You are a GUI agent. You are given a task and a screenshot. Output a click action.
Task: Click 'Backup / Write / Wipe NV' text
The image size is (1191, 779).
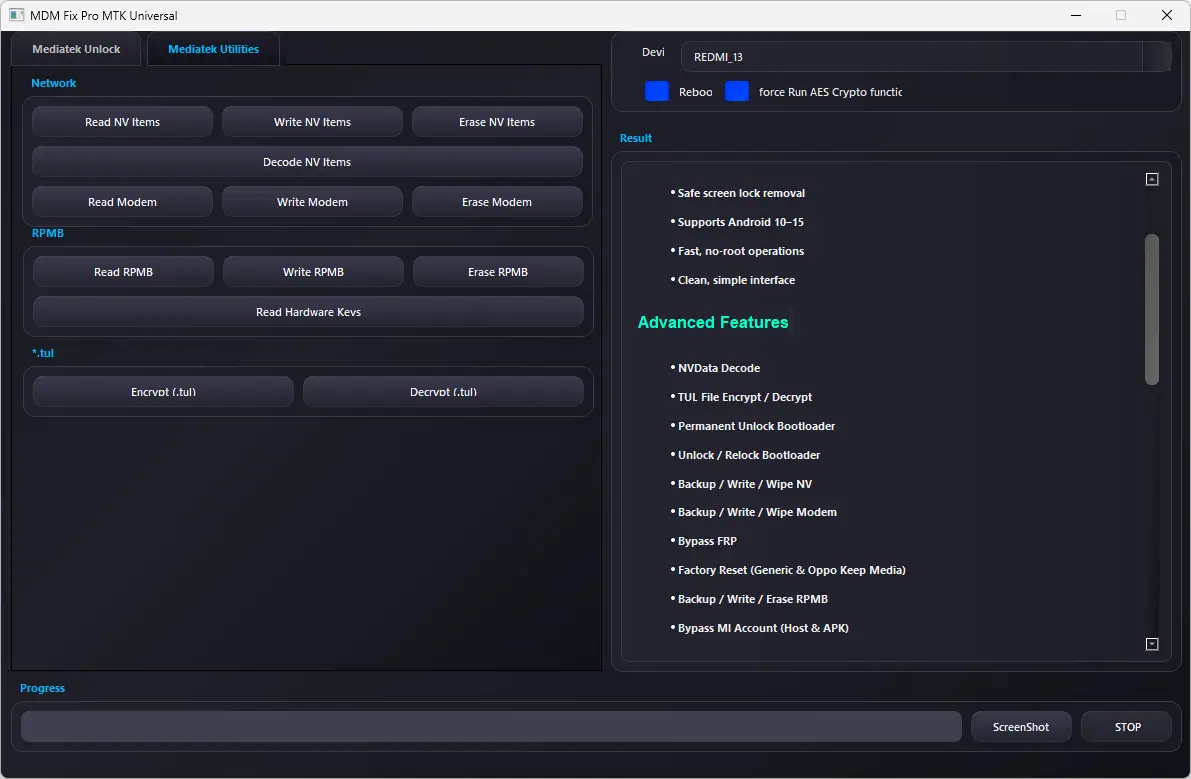coord(744,484)
